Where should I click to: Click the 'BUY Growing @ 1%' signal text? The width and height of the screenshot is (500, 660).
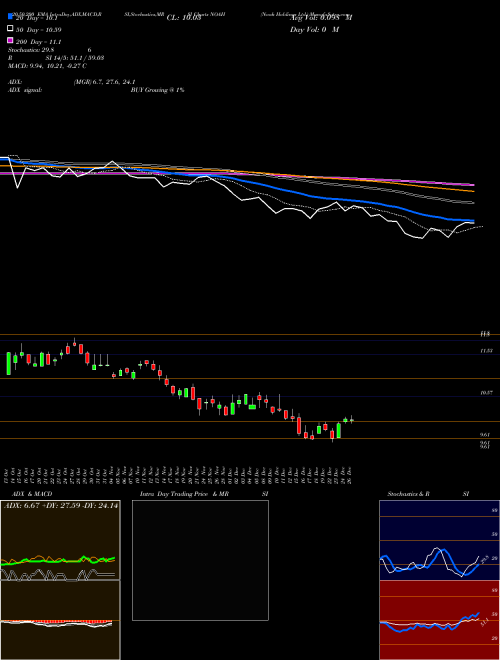(157, 90)
